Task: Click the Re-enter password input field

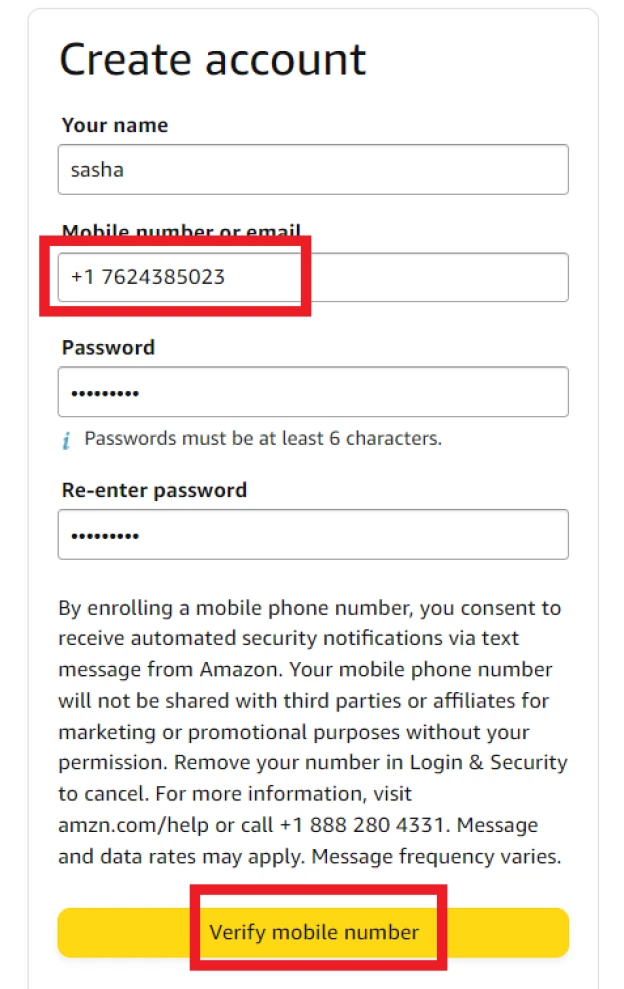Action: click(313, 534)
